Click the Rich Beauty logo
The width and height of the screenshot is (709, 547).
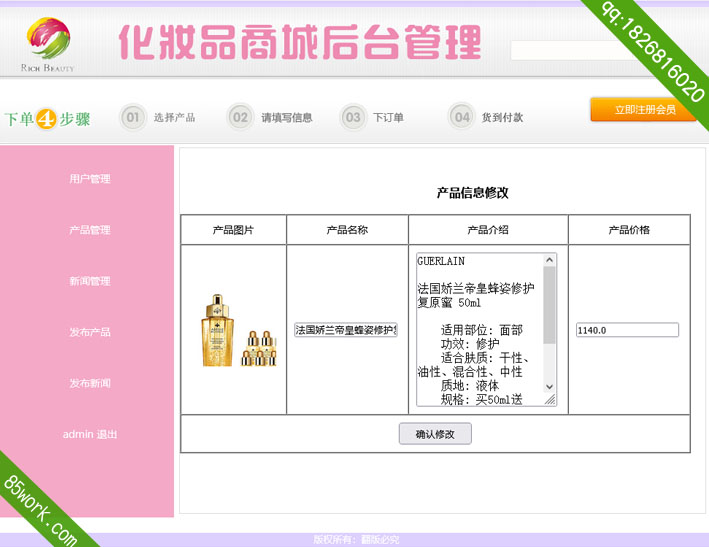(48, 44)
